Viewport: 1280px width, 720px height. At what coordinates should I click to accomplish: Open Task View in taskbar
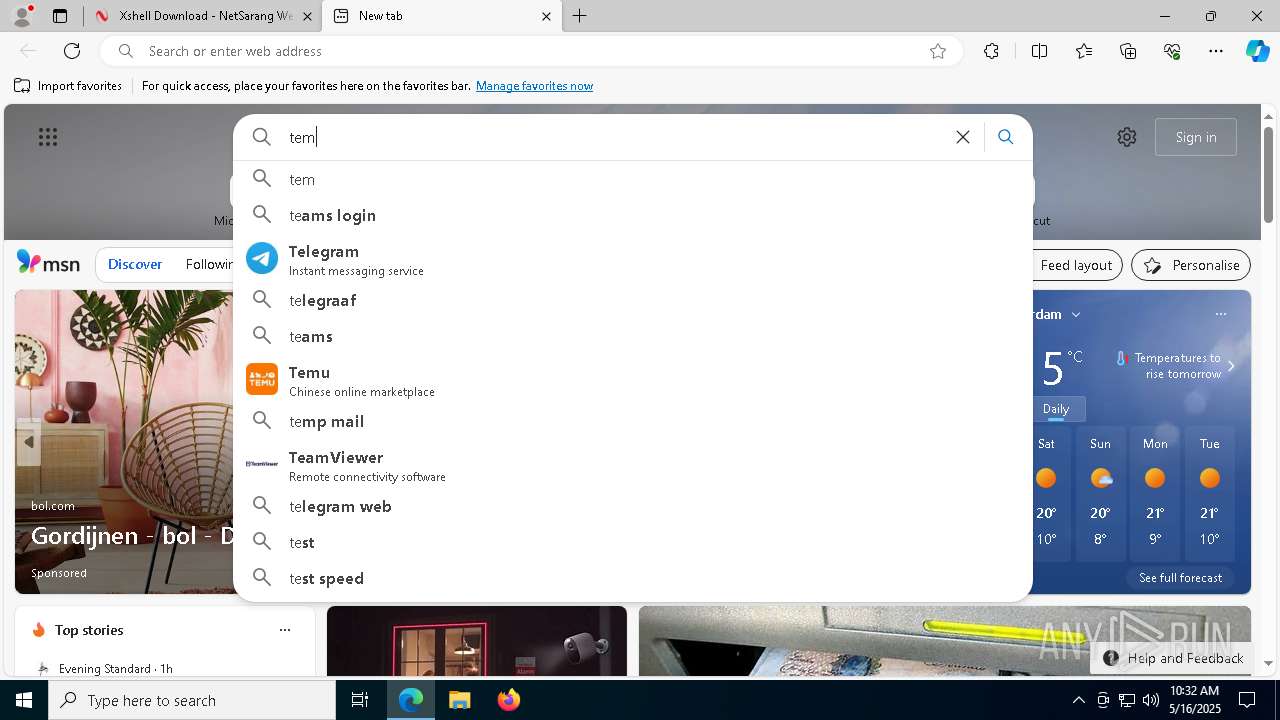(360, 700)
